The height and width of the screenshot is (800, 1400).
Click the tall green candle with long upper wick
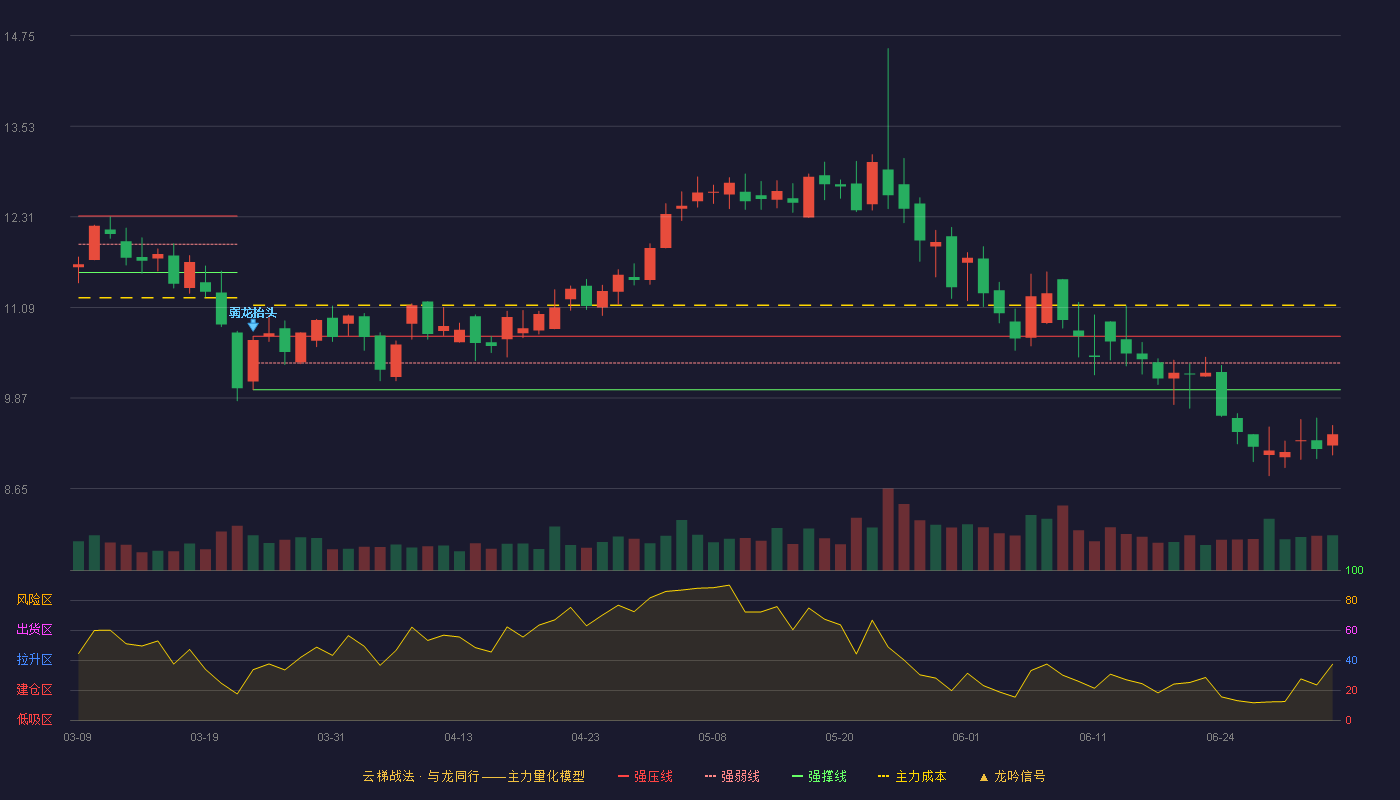[x=888, y=182]
